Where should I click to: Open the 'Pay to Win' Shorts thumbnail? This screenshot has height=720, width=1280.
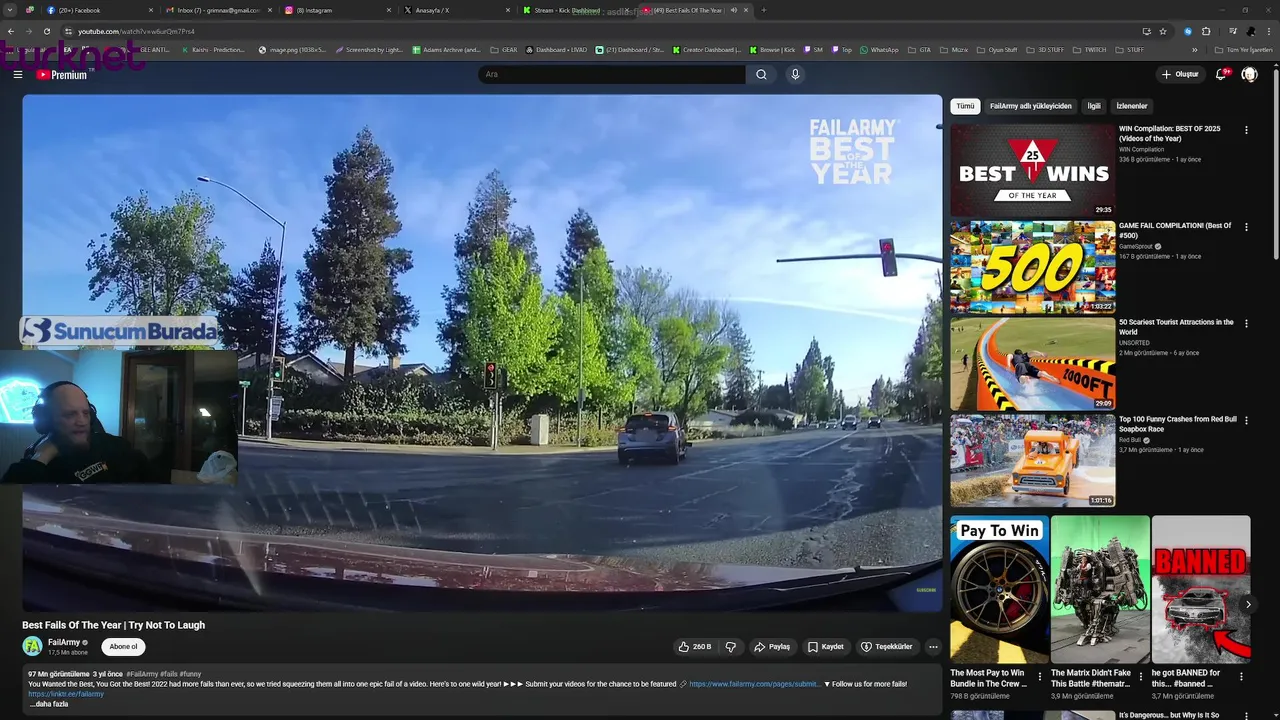click(x=999, y=590)
